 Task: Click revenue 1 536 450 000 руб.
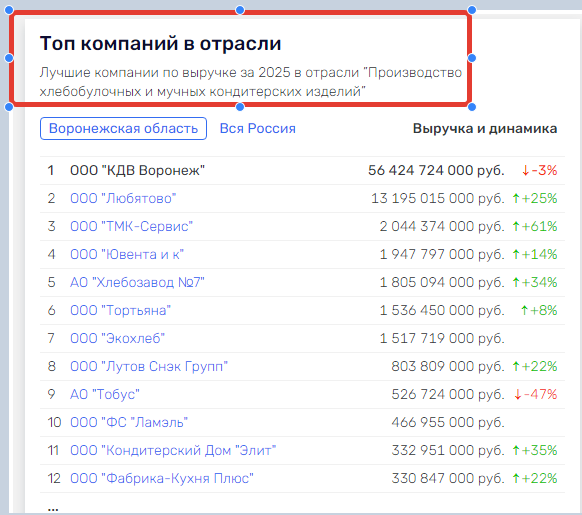coord(442,310)
